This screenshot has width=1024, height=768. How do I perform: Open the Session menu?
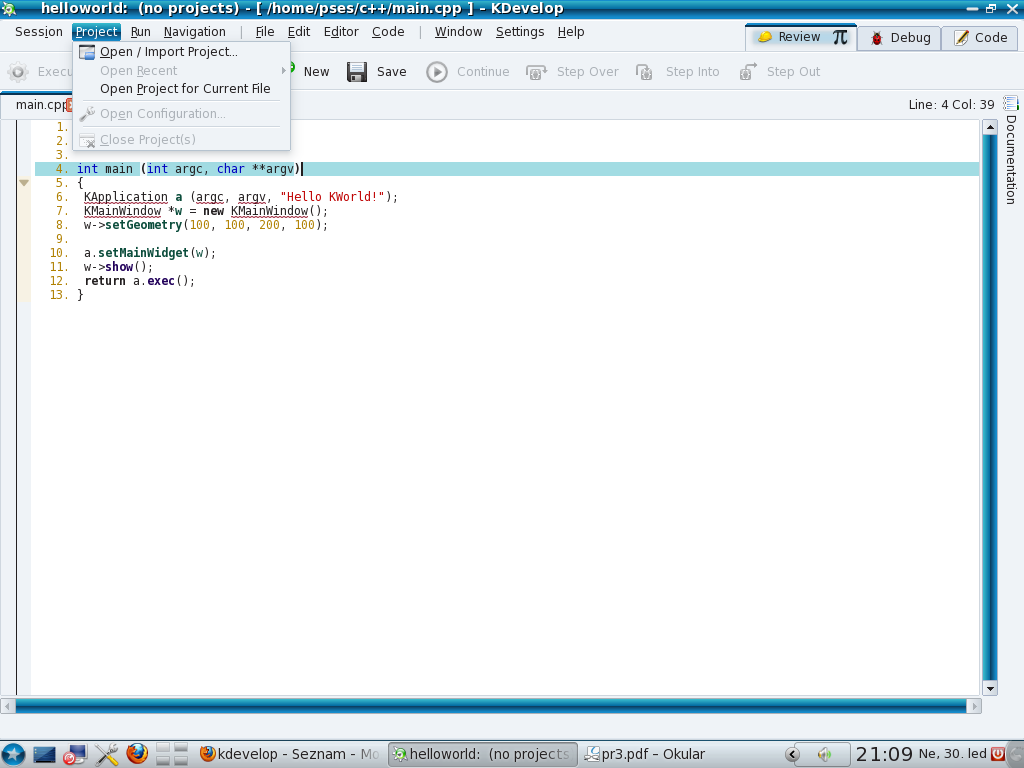[x=39, y=32]
